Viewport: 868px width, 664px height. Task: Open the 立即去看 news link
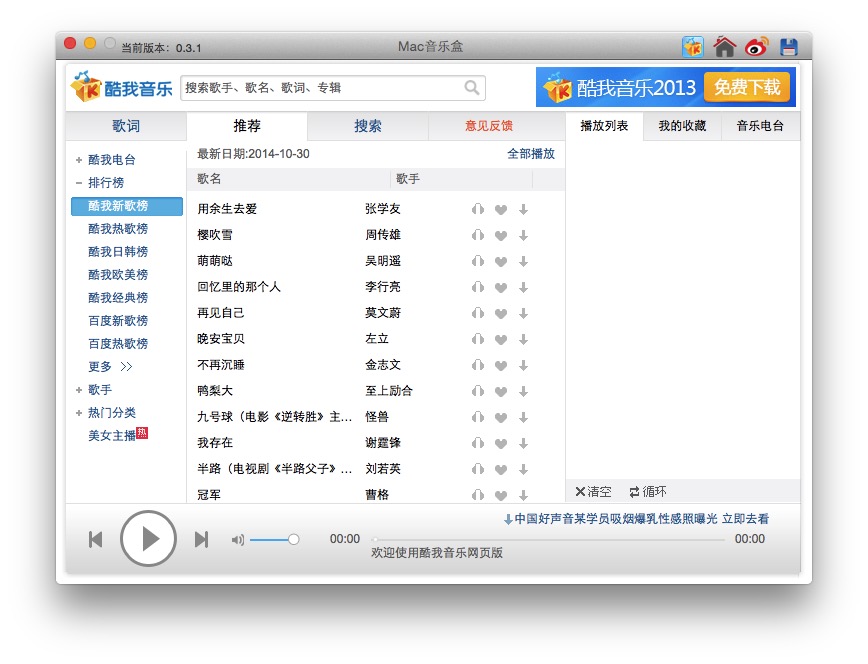(745, 519)
